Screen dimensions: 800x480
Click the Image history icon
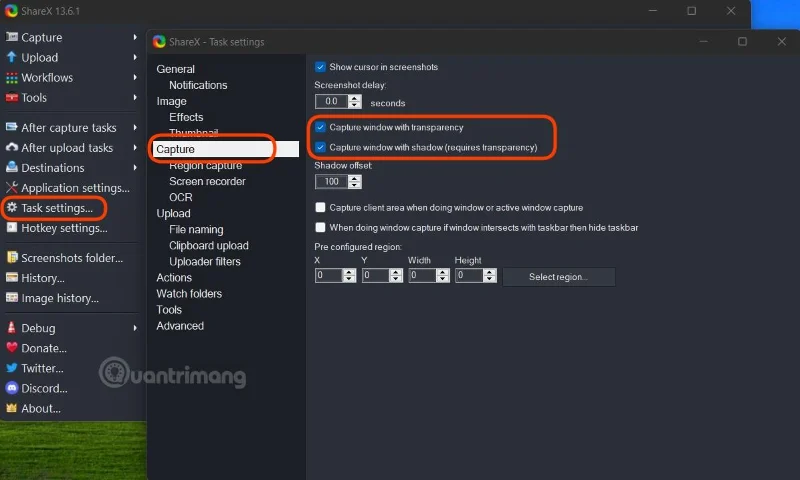click(x=11, y=298)
